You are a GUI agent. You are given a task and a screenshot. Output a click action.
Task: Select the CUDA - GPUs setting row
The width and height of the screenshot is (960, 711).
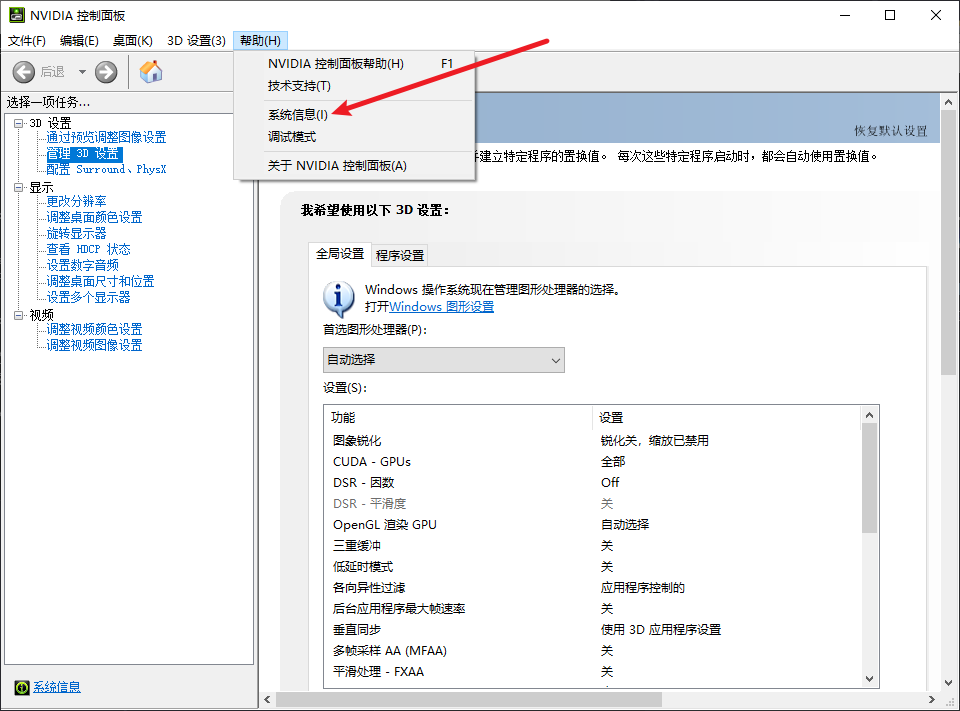pyautogui.click(x=592, y=462)
